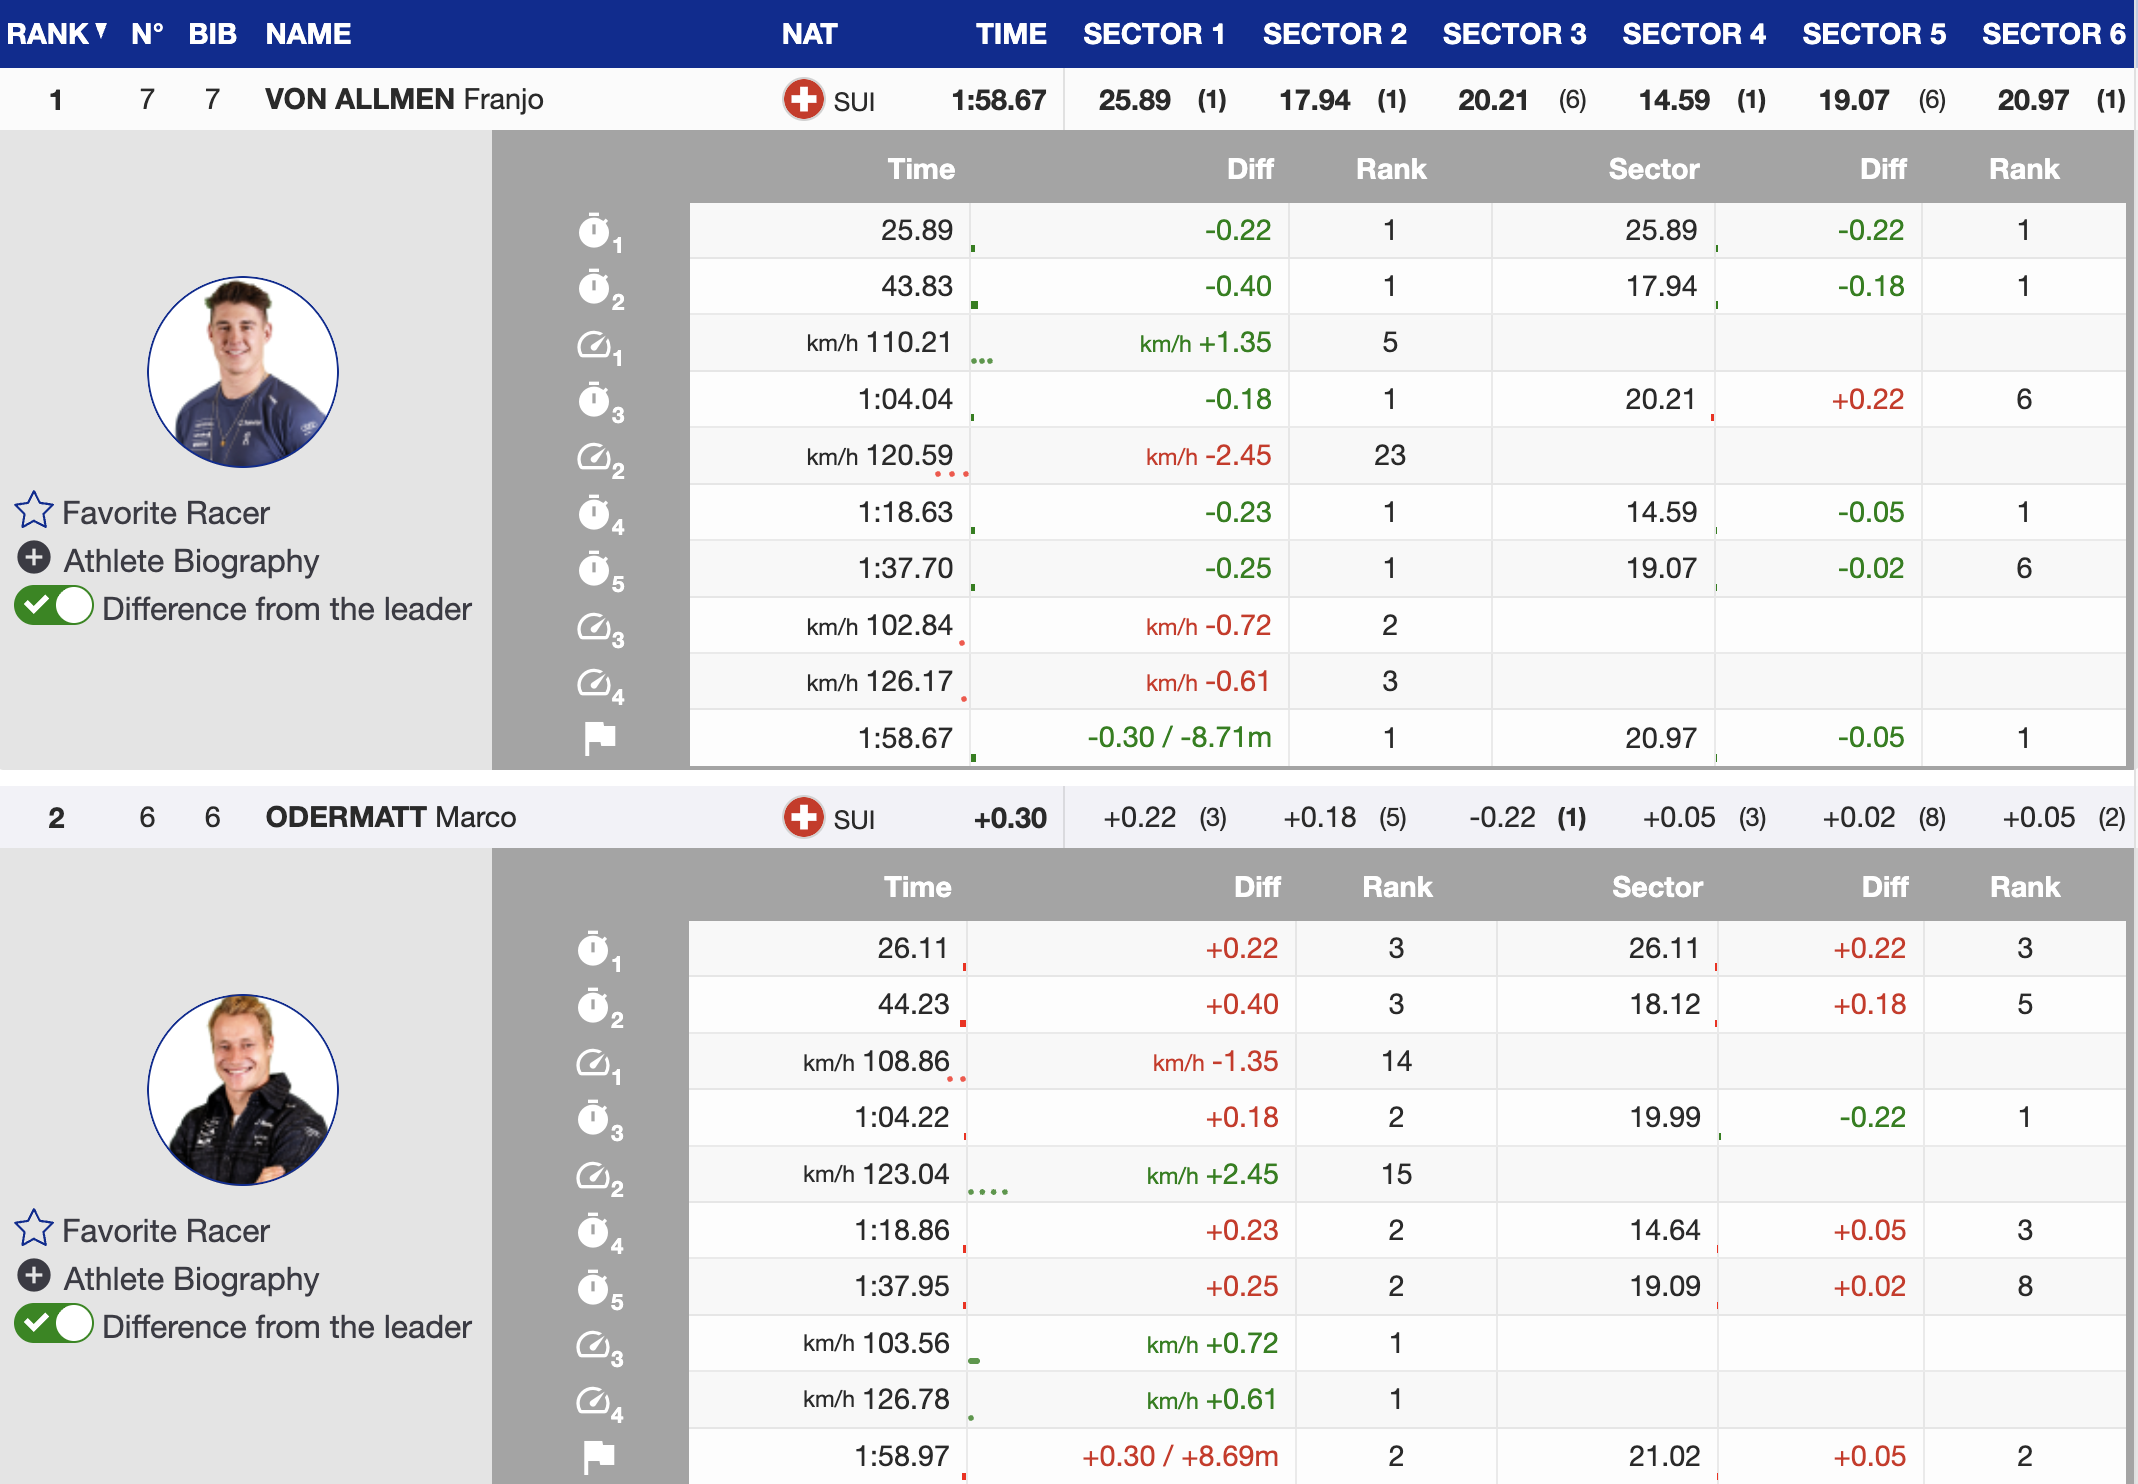Click Swiss flag icon next to Von Allmen

(803, 100)
